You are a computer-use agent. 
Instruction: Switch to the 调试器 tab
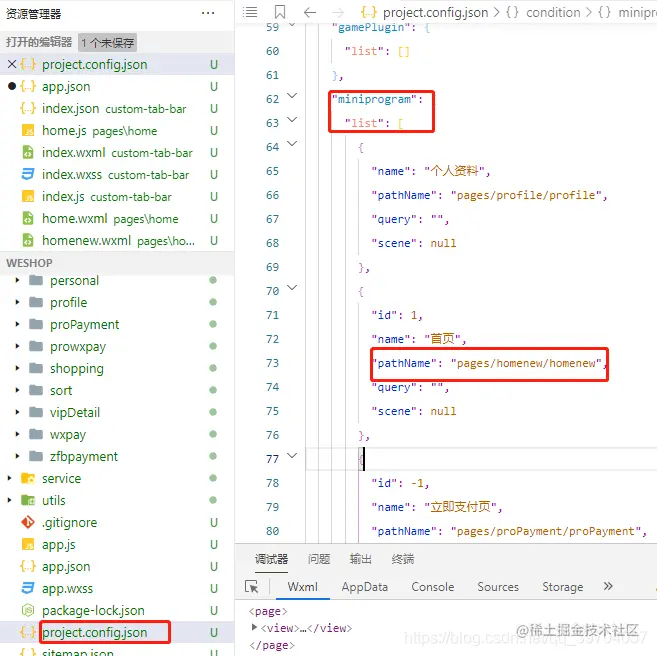[x=272, y=559]
